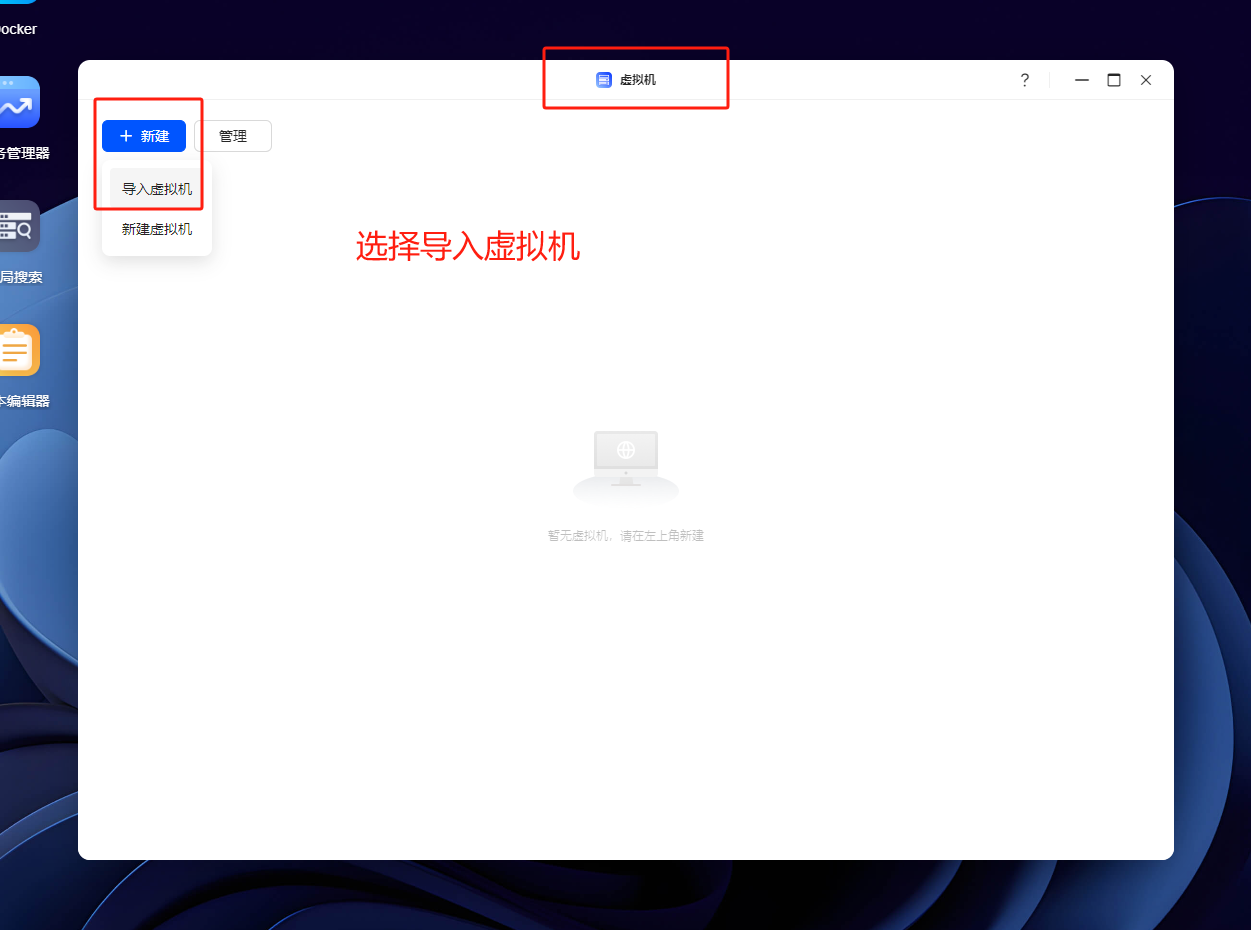The image size is (1251, 930).
Task: Click the red 选择导入虚拟机 annotation text
Action: tap(468, 247)
